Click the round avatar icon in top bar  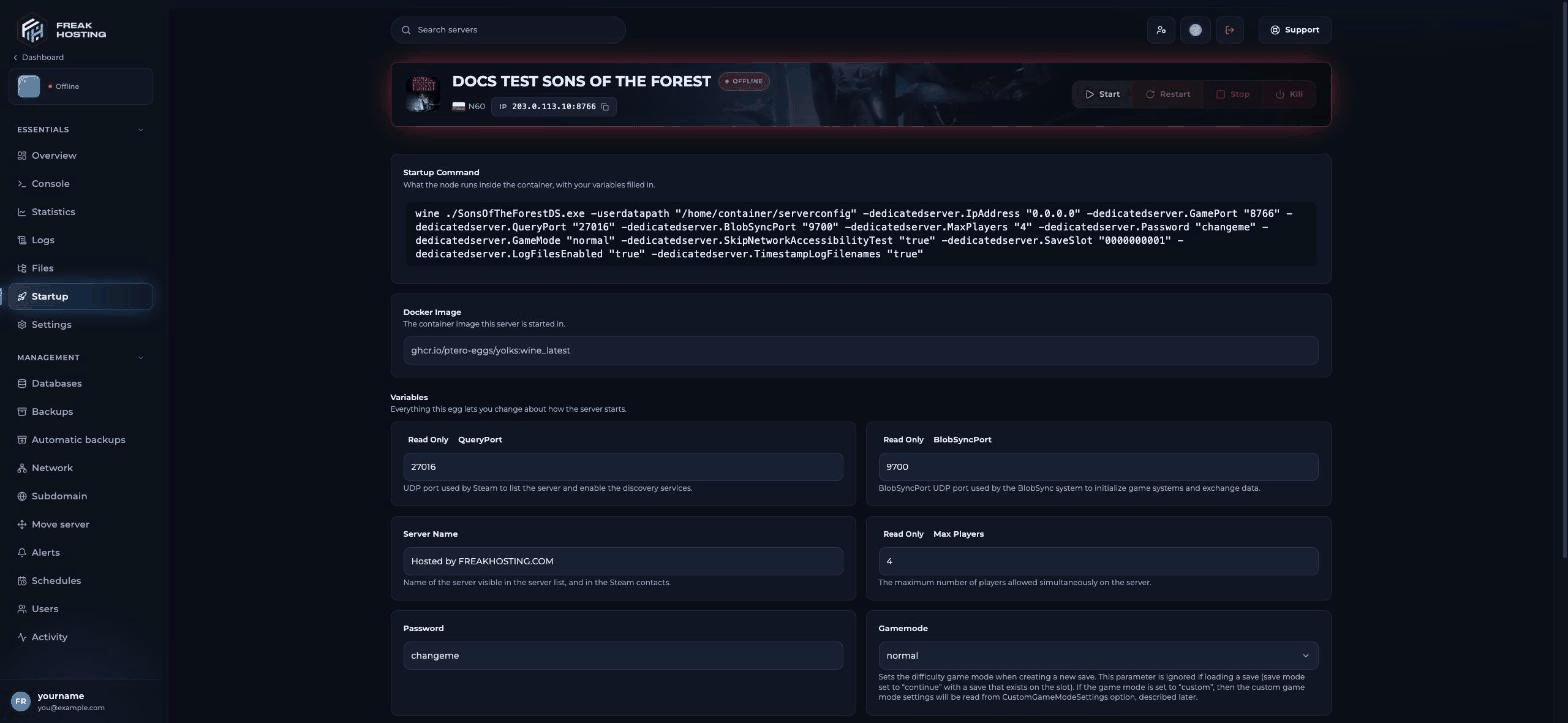[1195, 30]
